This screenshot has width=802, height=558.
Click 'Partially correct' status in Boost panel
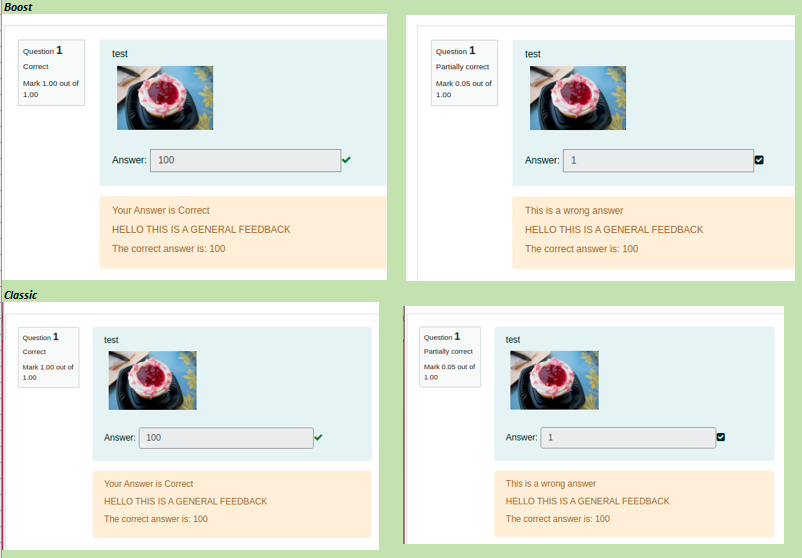point(462,67)
